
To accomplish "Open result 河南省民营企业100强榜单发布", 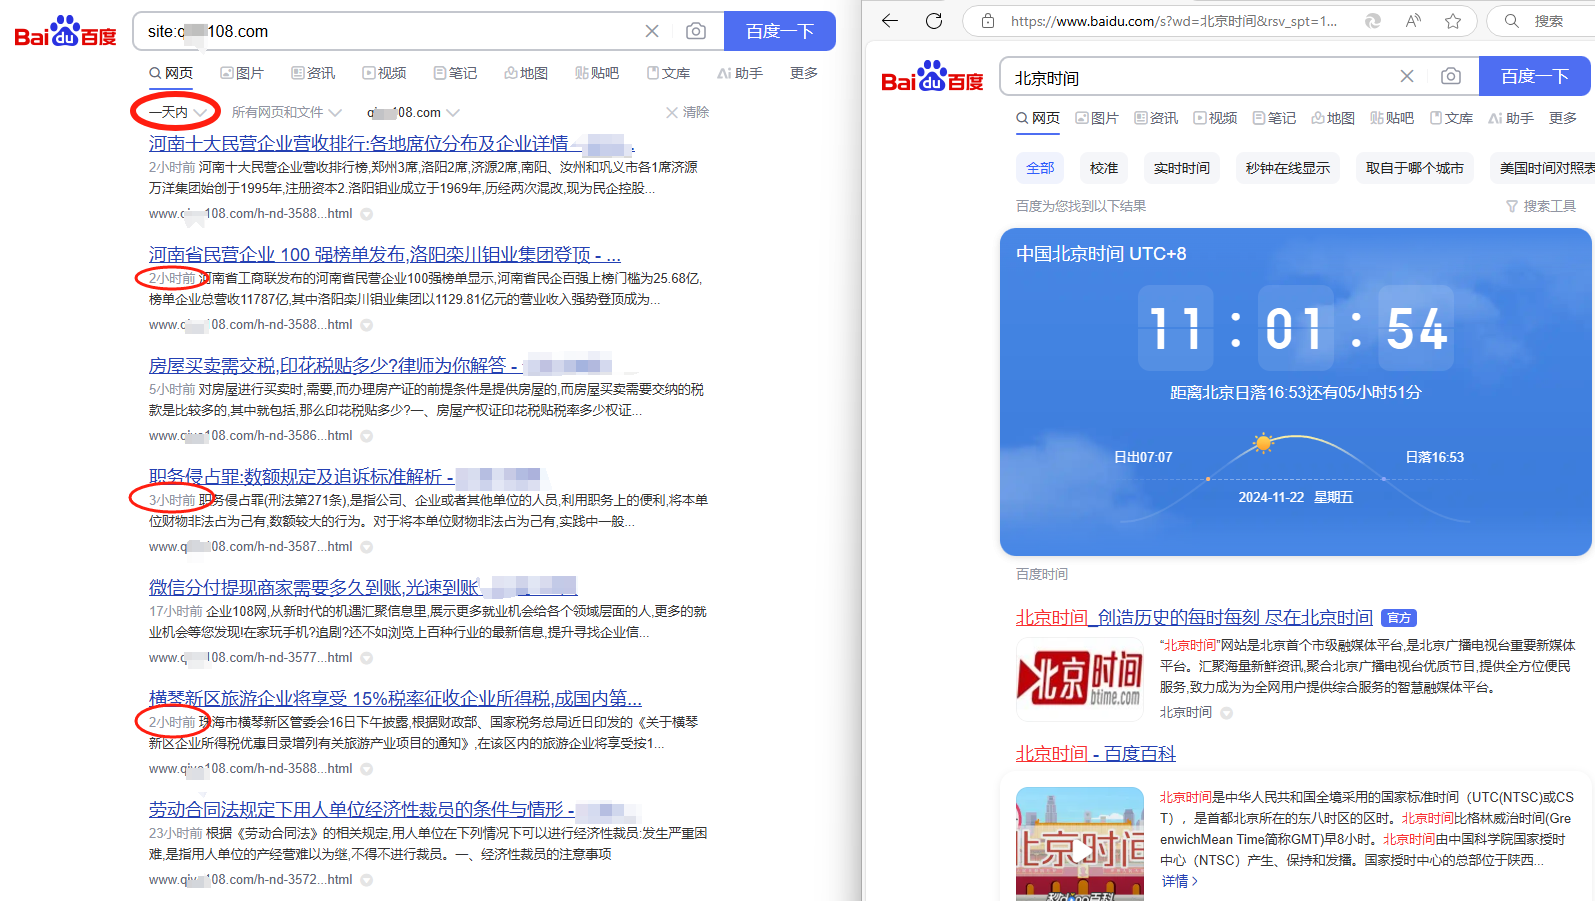I will (385, 255).
